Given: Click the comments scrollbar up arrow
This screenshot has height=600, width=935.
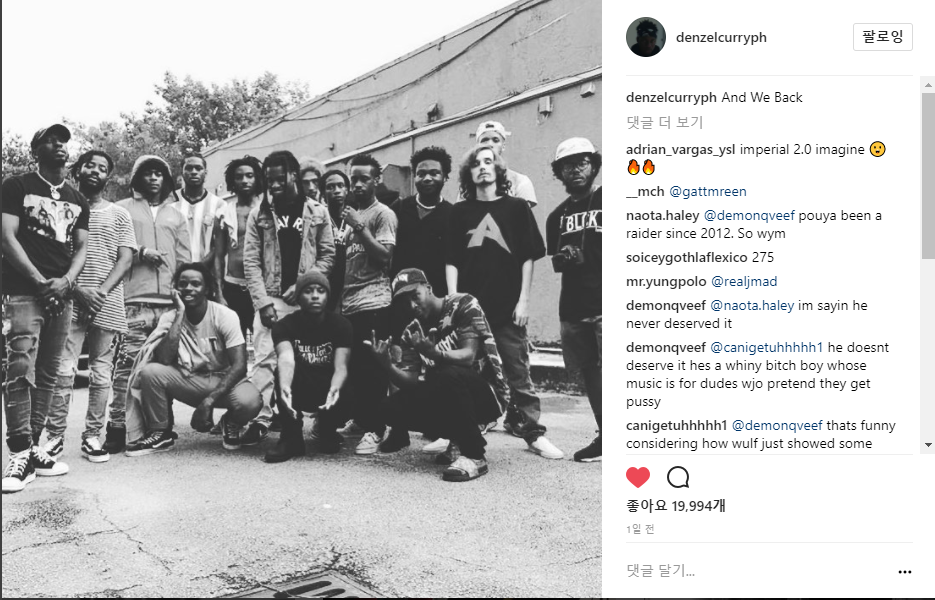Looking at the screenshot, I should pos(928,85).
